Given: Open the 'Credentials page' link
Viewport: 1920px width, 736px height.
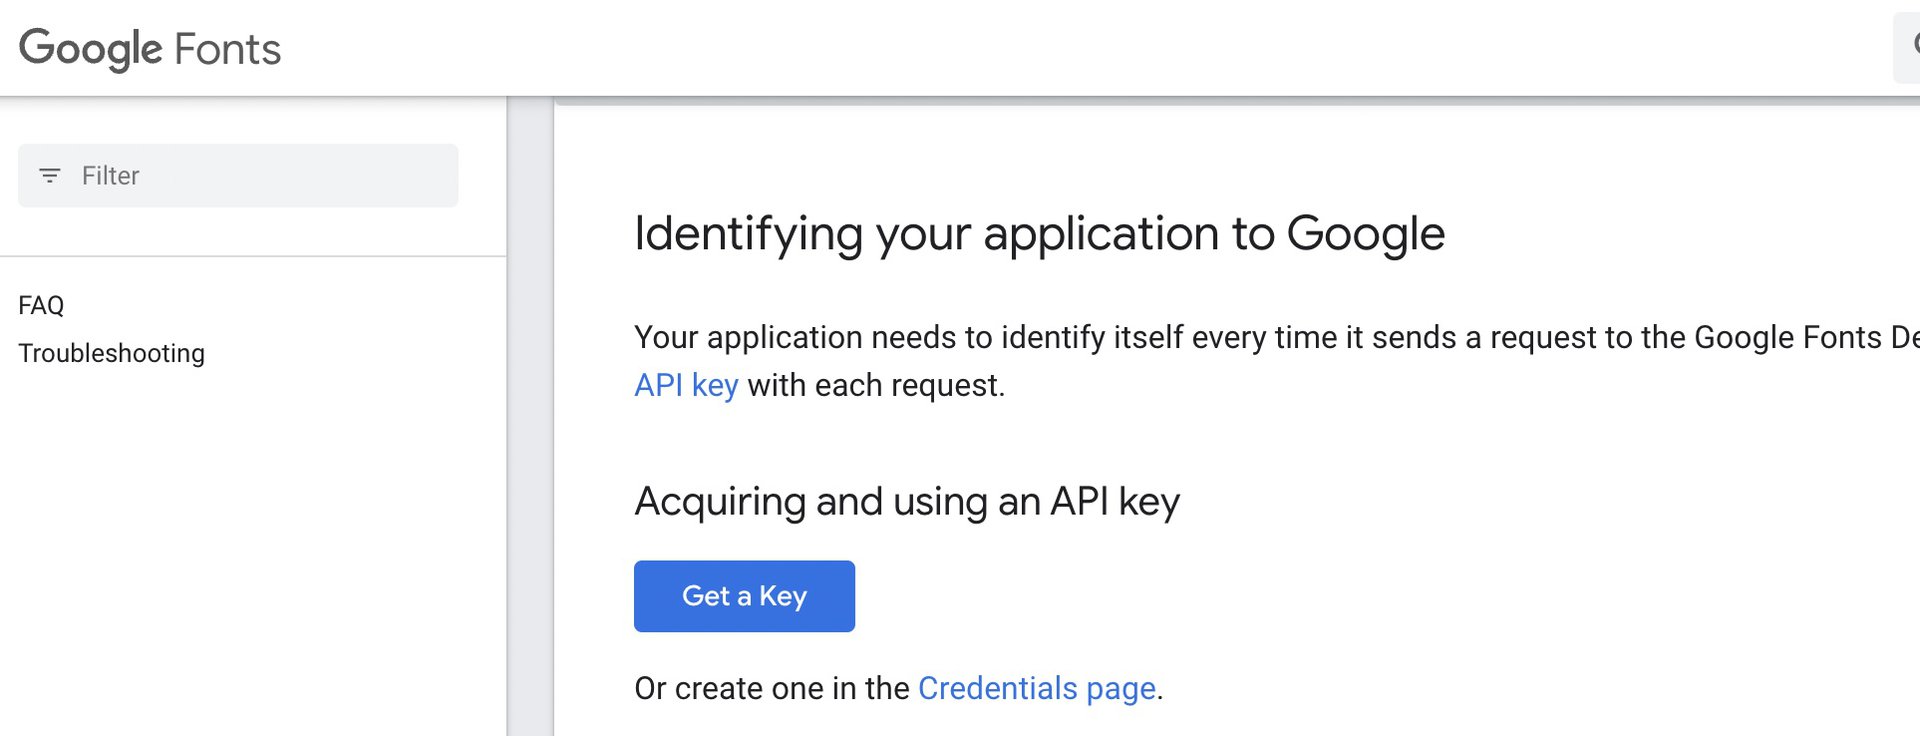Looking at the screenshot, I should click(x=1037, y=688).
